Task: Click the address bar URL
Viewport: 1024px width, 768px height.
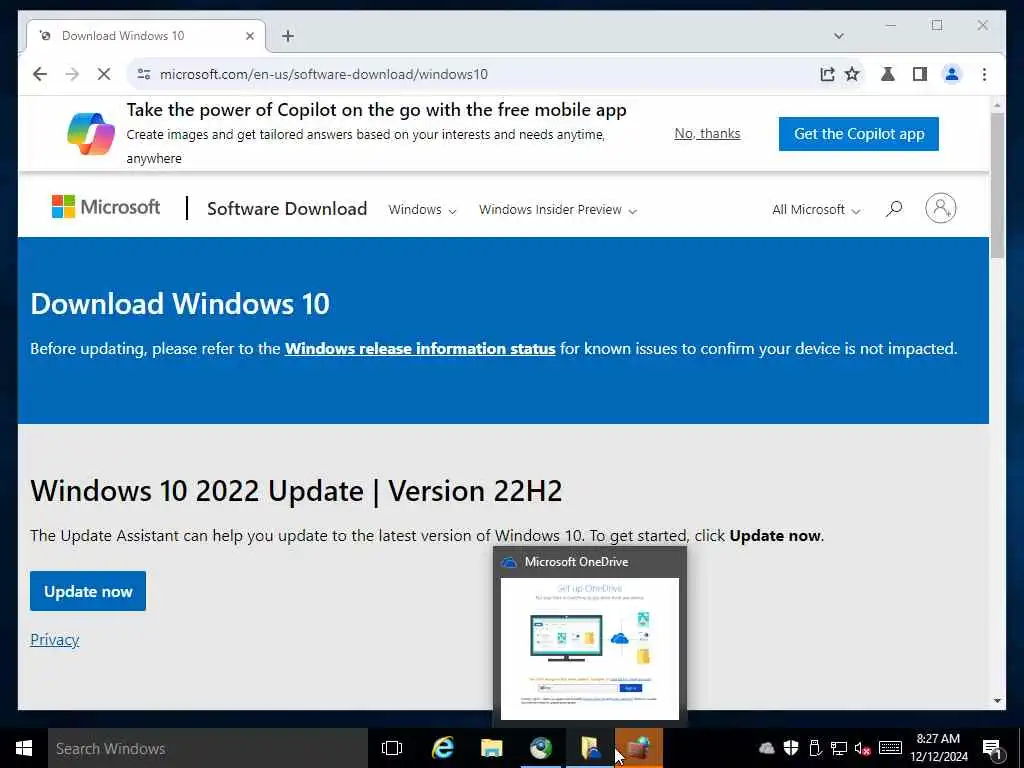Action: (x=324, y=74)
